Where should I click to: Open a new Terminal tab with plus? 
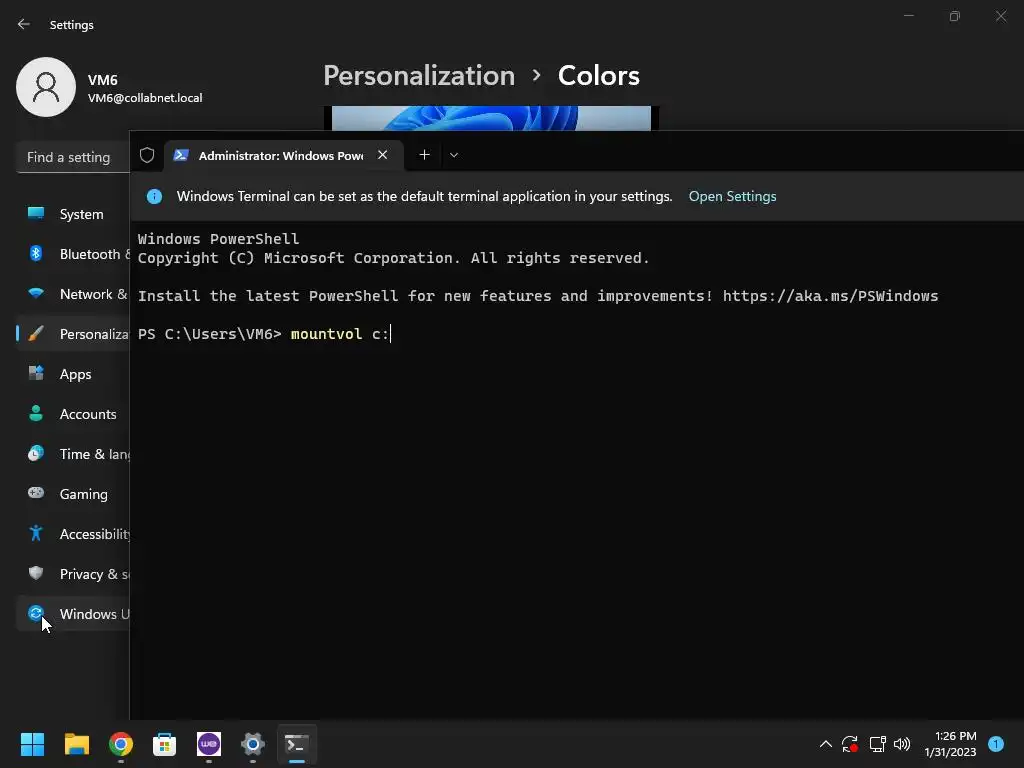[424, 155]
